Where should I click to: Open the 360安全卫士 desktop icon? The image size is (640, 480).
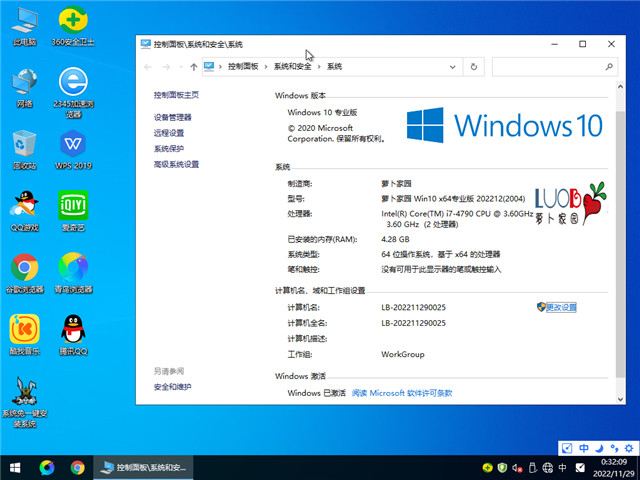(x=73, y=26)
